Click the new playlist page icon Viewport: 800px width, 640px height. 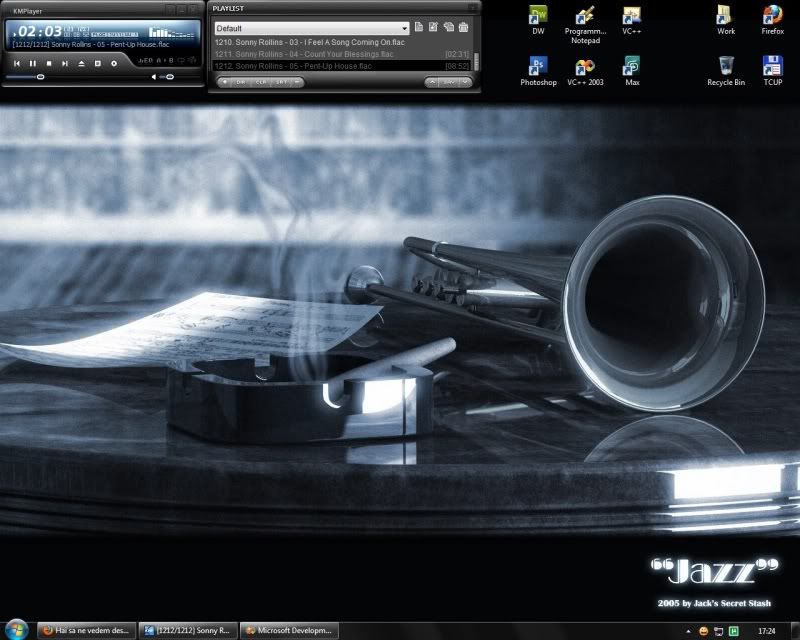click(x=419, y=27)
